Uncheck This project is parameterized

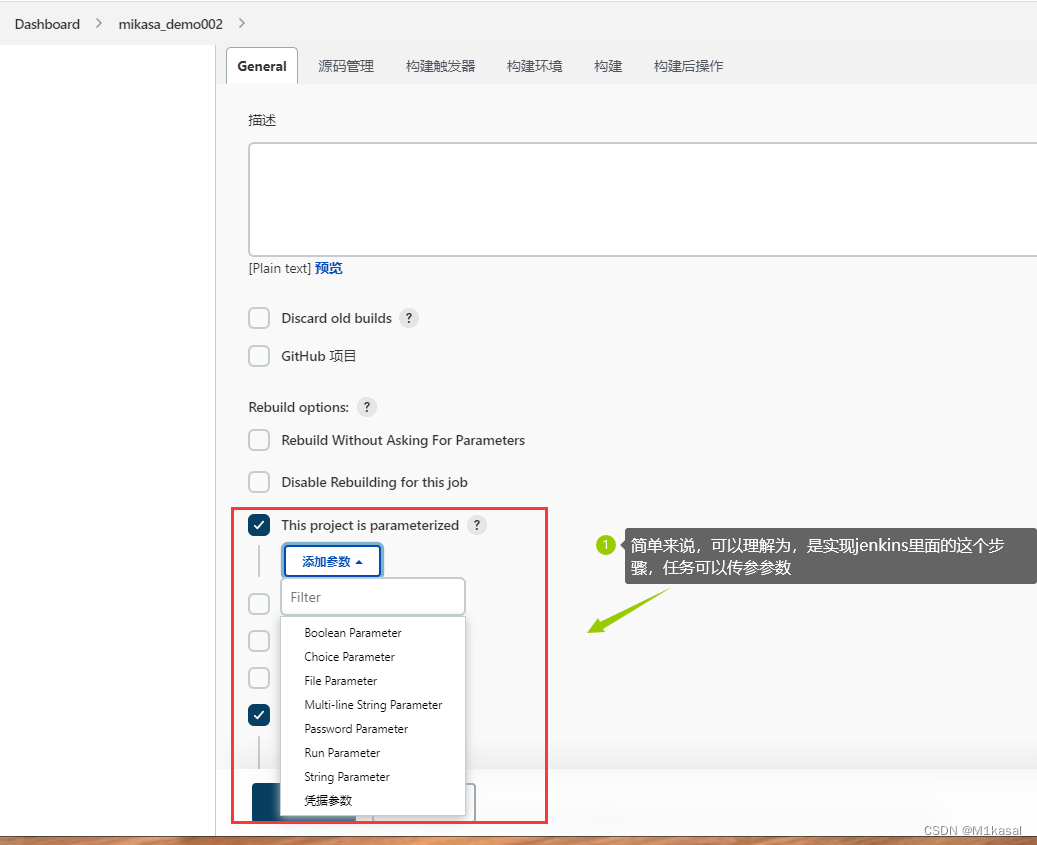(x=259, y=524)
